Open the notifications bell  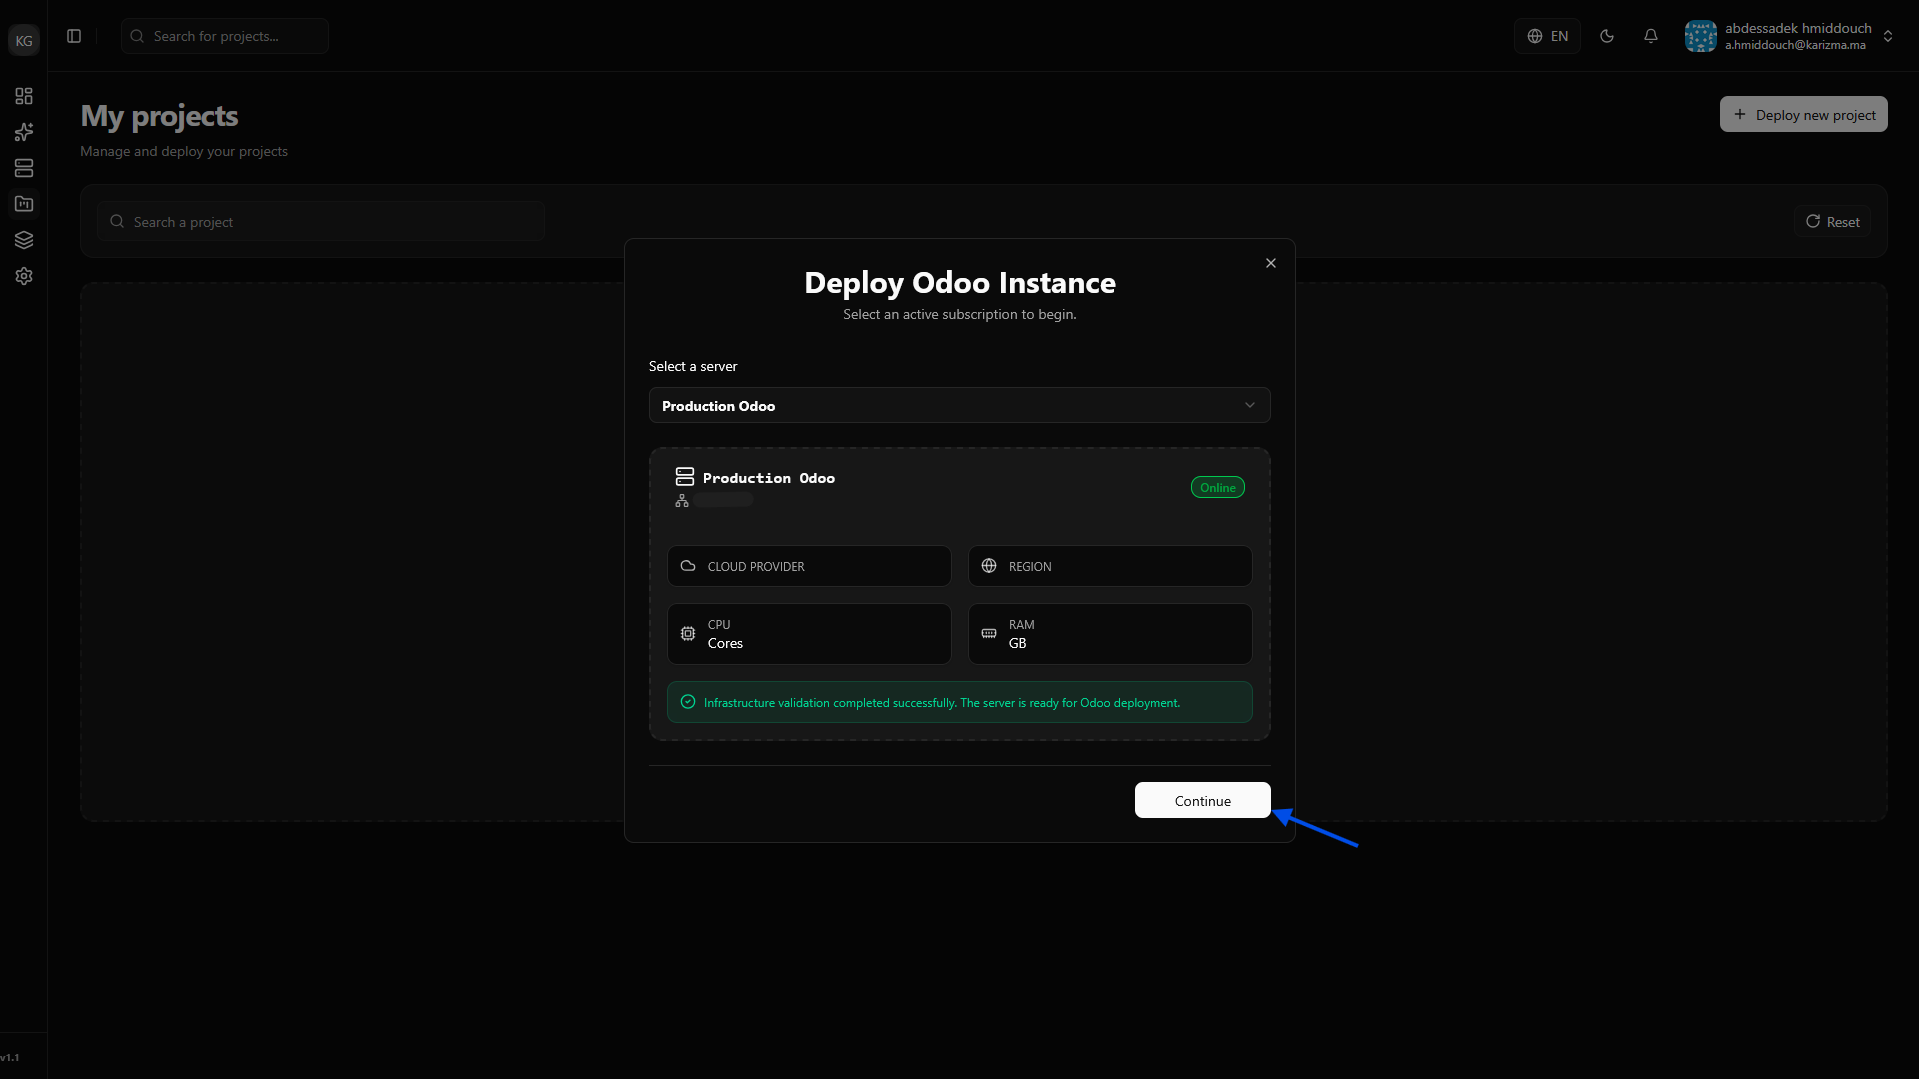point(1651,36)
